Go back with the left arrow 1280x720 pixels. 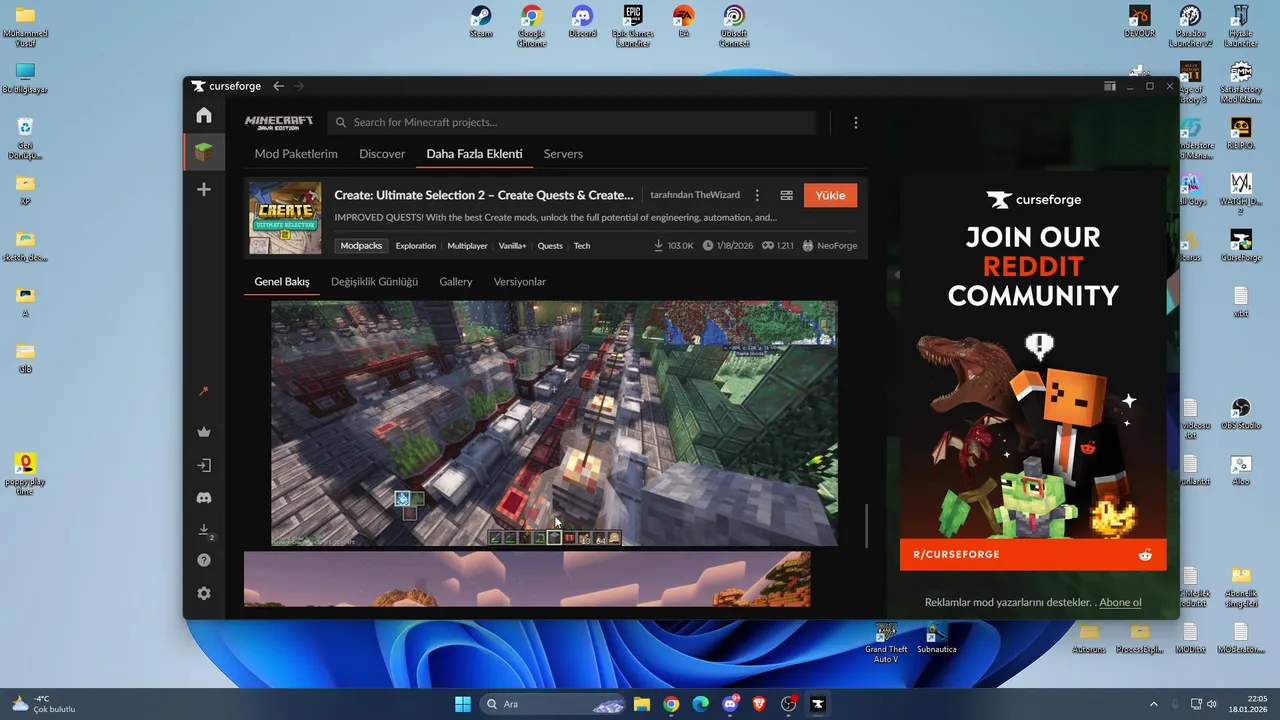click(279, 86)
